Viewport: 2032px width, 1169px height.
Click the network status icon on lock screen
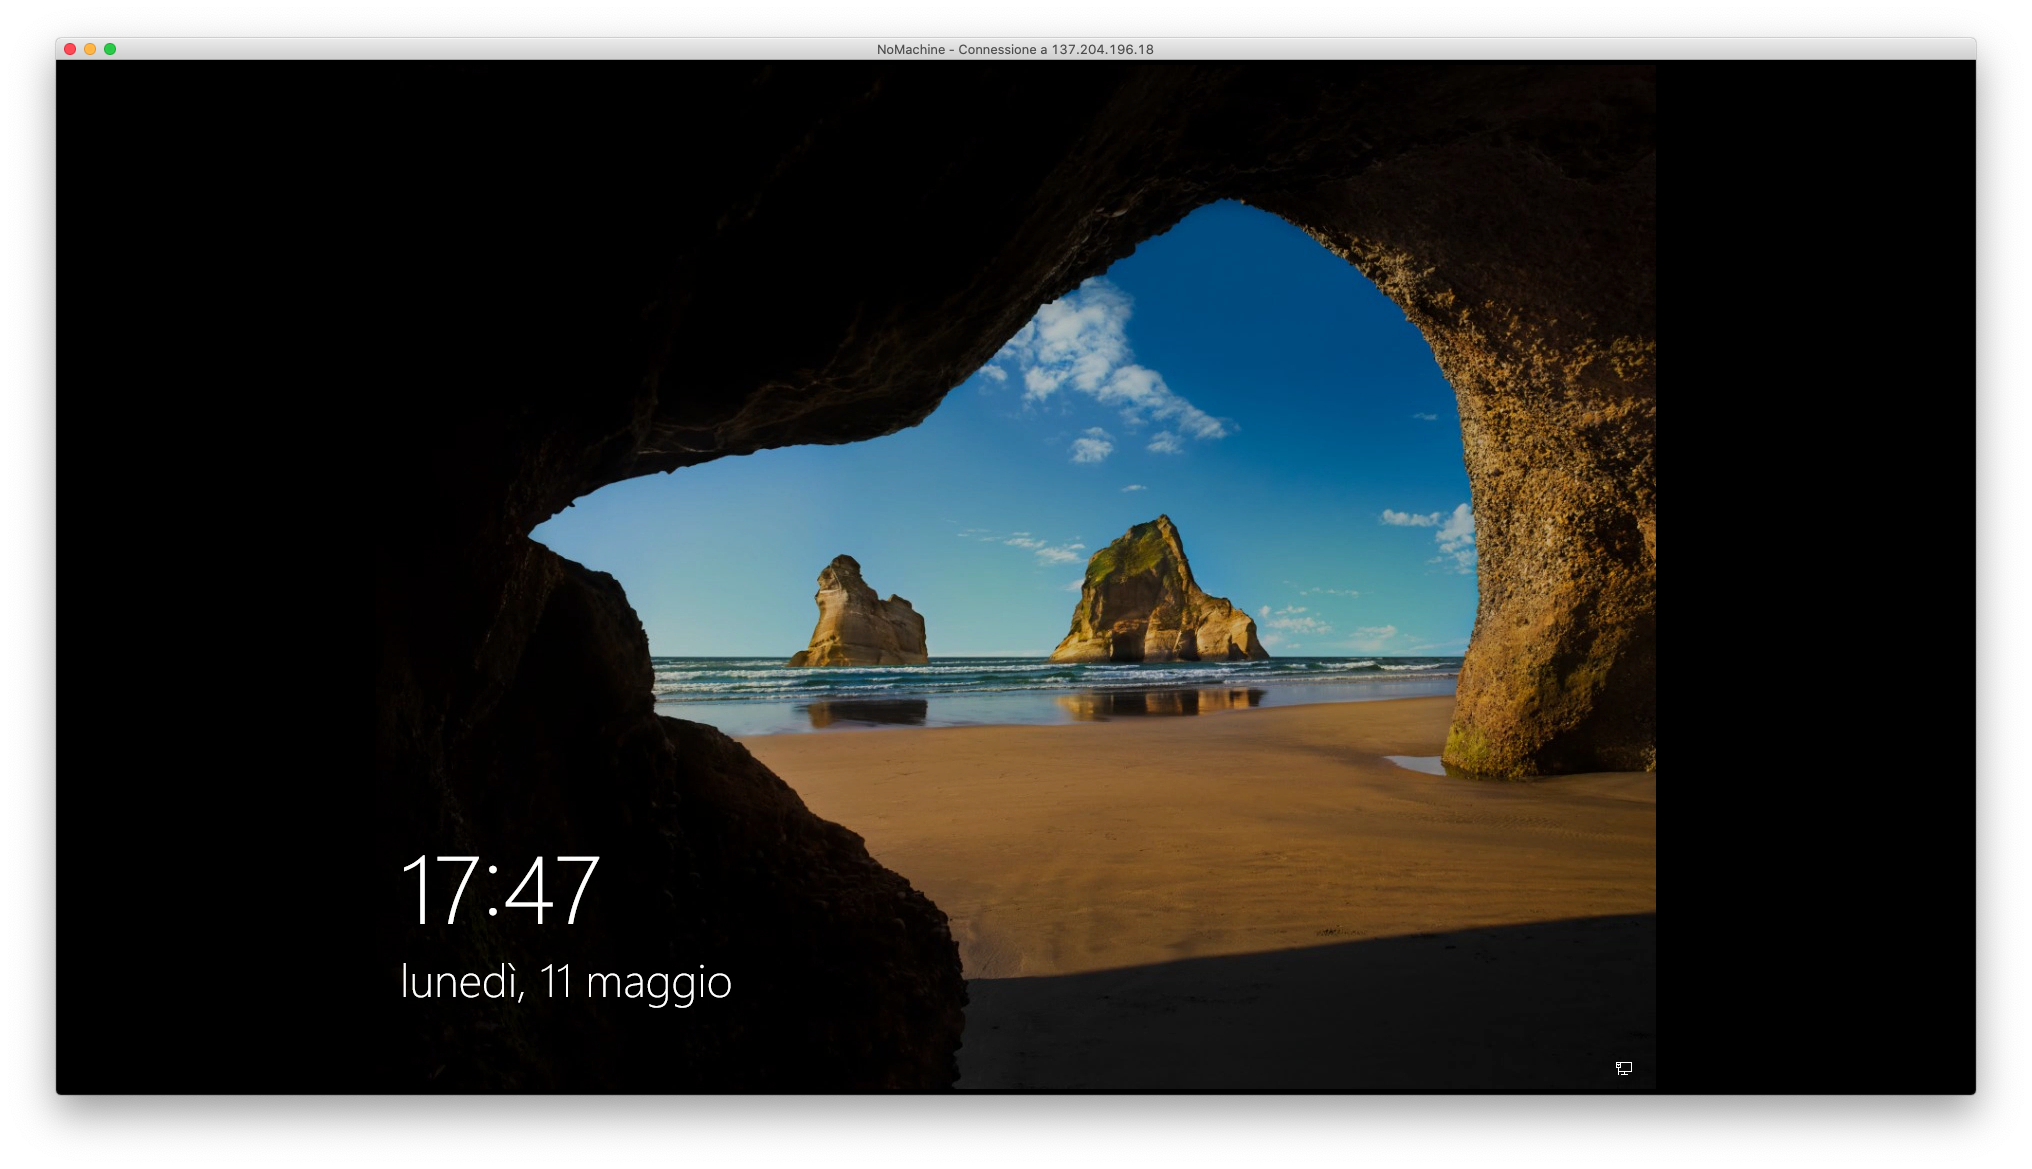pyautogui.click(x=1624, y=1068)
